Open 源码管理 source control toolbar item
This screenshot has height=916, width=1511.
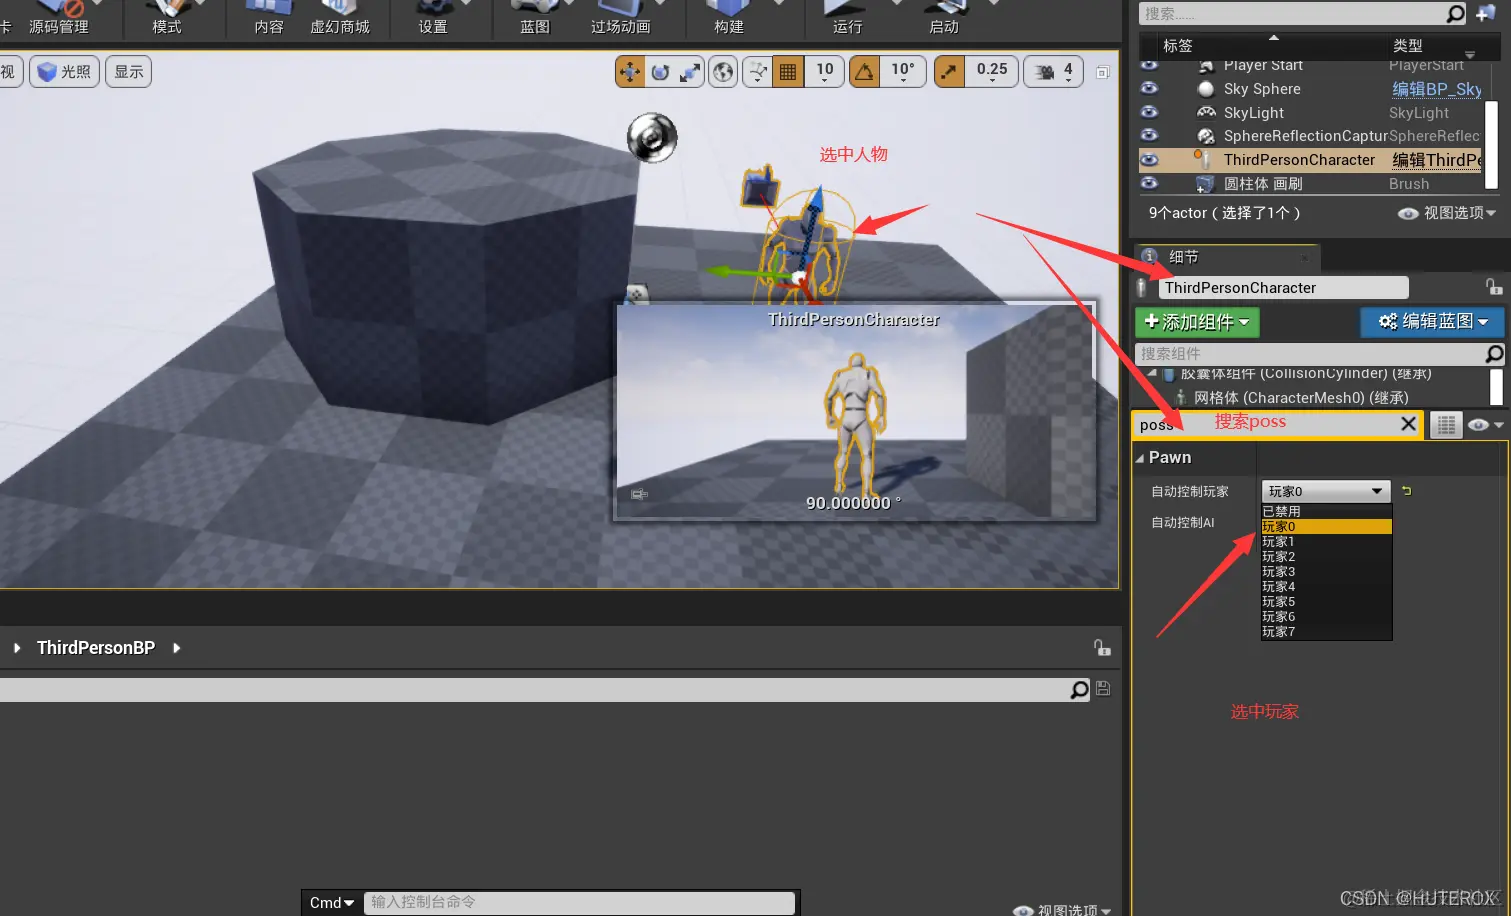click(x=59, y=20)
